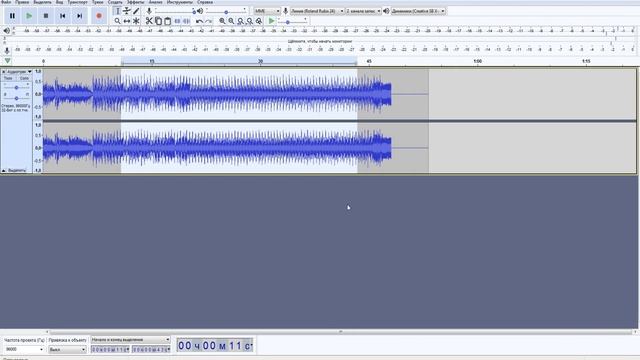Silence the selected audio

point(186,21)
